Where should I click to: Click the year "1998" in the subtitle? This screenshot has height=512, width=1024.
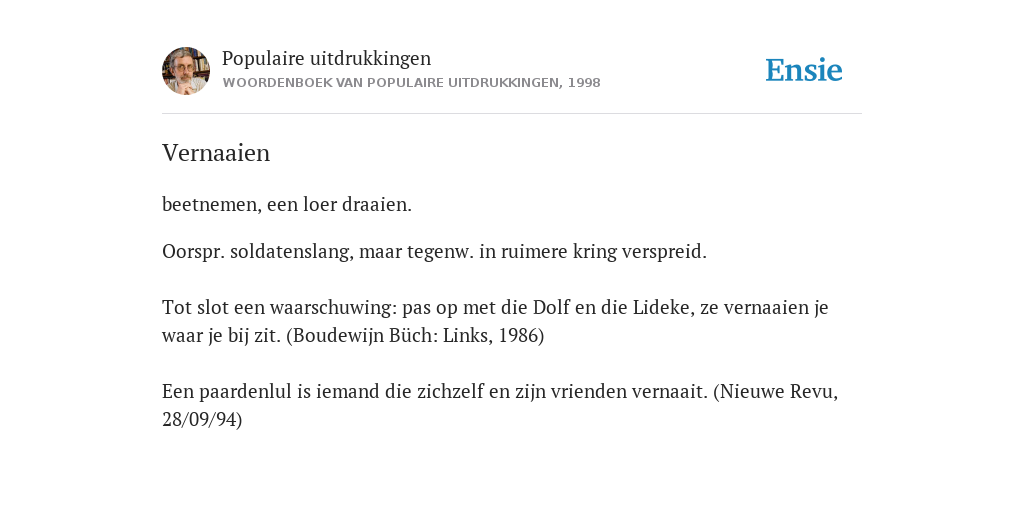click(584, 83)
